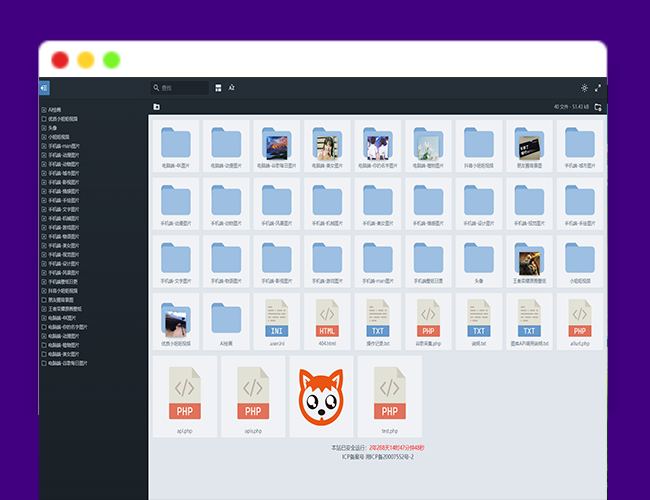Enter fullscreen with the expand arrows icon
Viewport: 650px width, 500px height.
coord(598,88)
